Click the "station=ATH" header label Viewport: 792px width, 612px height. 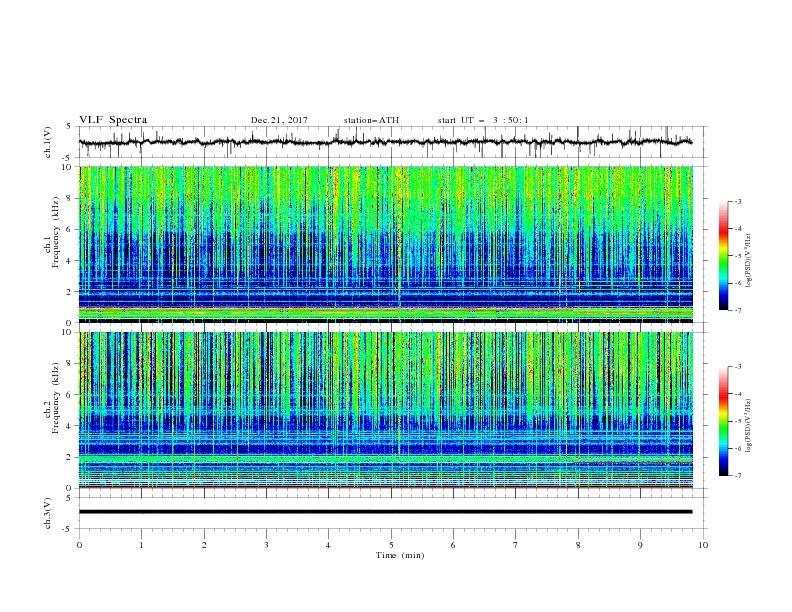pos(371,120)
